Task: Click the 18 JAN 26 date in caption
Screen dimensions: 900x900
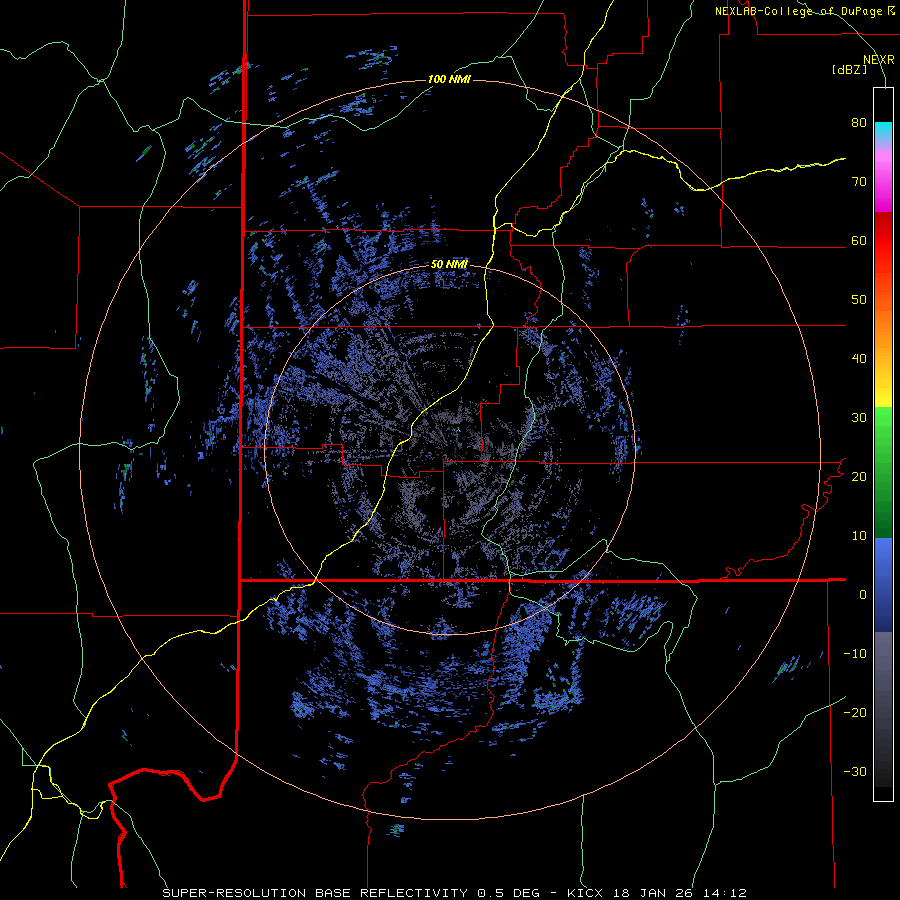Action: (651, 893)
